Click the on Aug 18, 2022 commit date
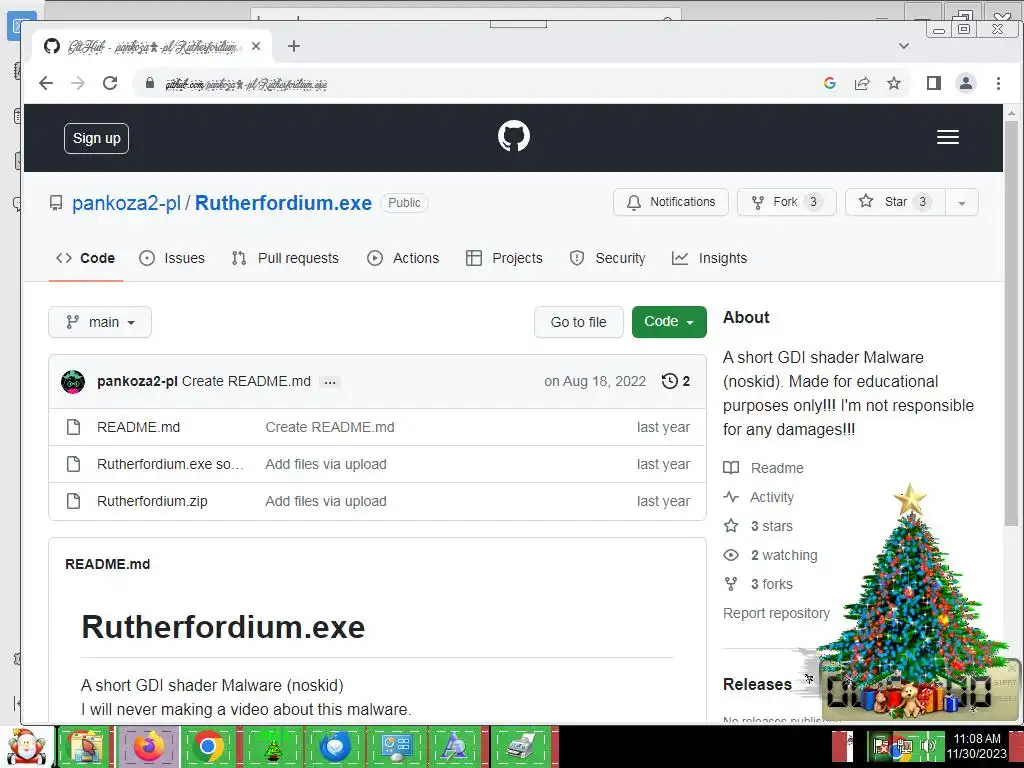Screen dimensions: 1024x768 595,381
